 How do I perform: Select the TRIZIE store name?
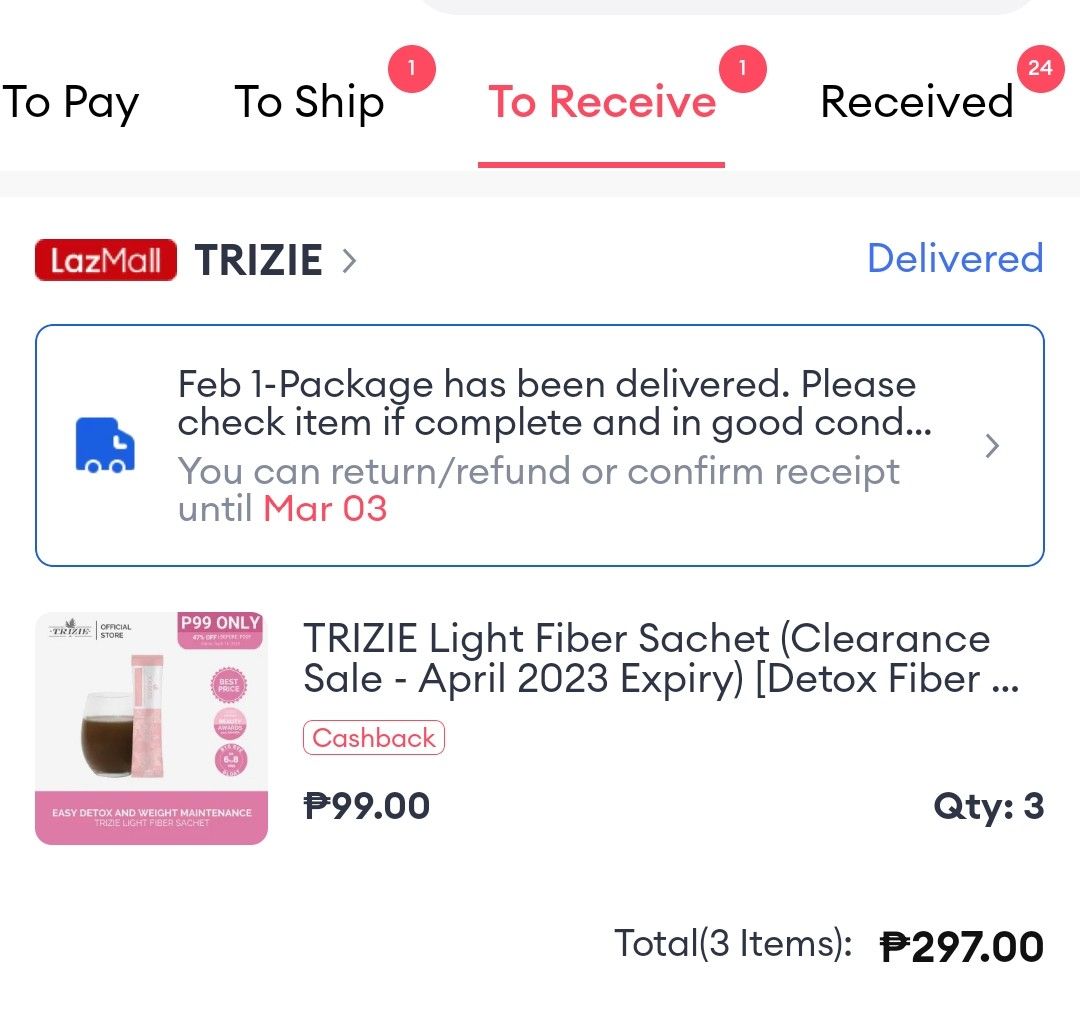click(257, 259)
